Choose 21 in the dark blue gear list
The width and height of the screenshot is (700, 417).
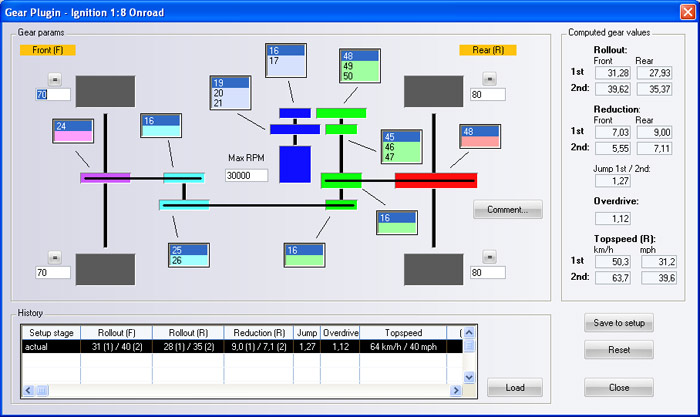point(230,103)
